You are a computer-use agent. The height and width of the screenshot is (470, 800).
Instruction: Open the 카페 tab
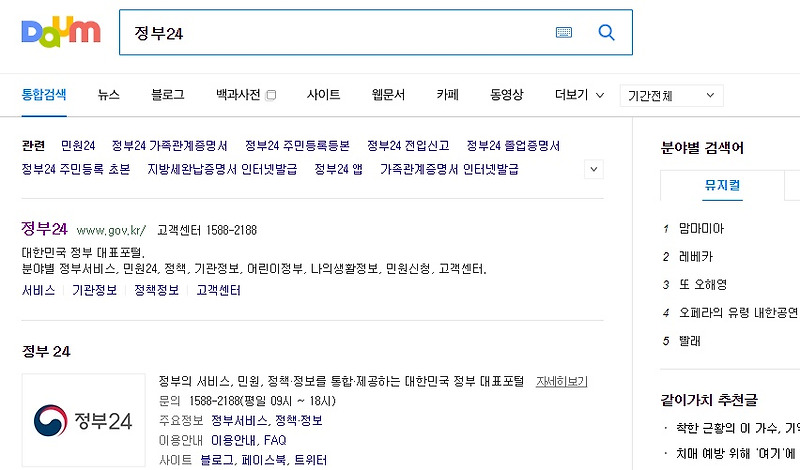(x=447, y=95)
